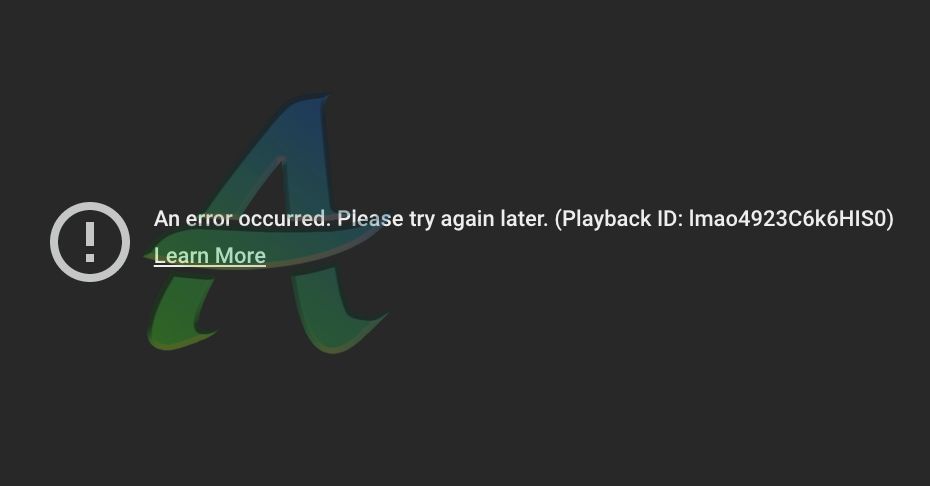Click the word "again" in the error message

[467, 221]
